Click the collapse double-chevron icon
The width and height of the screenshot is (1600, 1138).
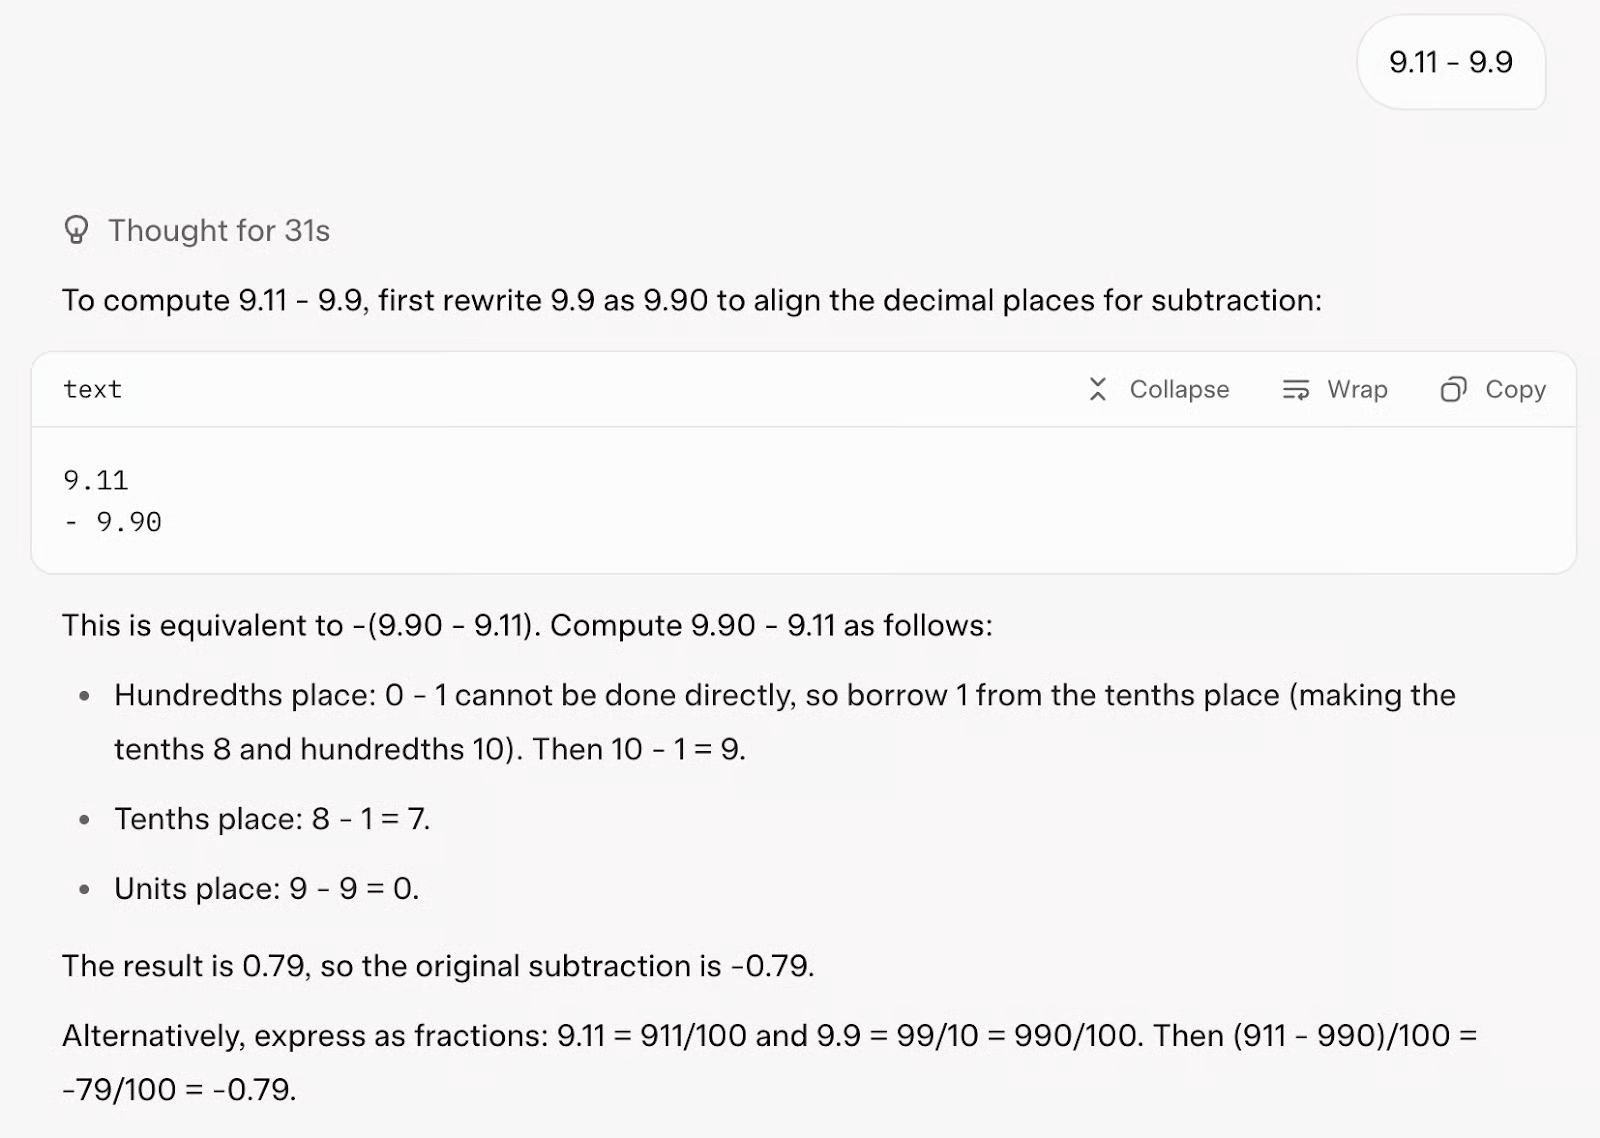[x=1097, y=390]
